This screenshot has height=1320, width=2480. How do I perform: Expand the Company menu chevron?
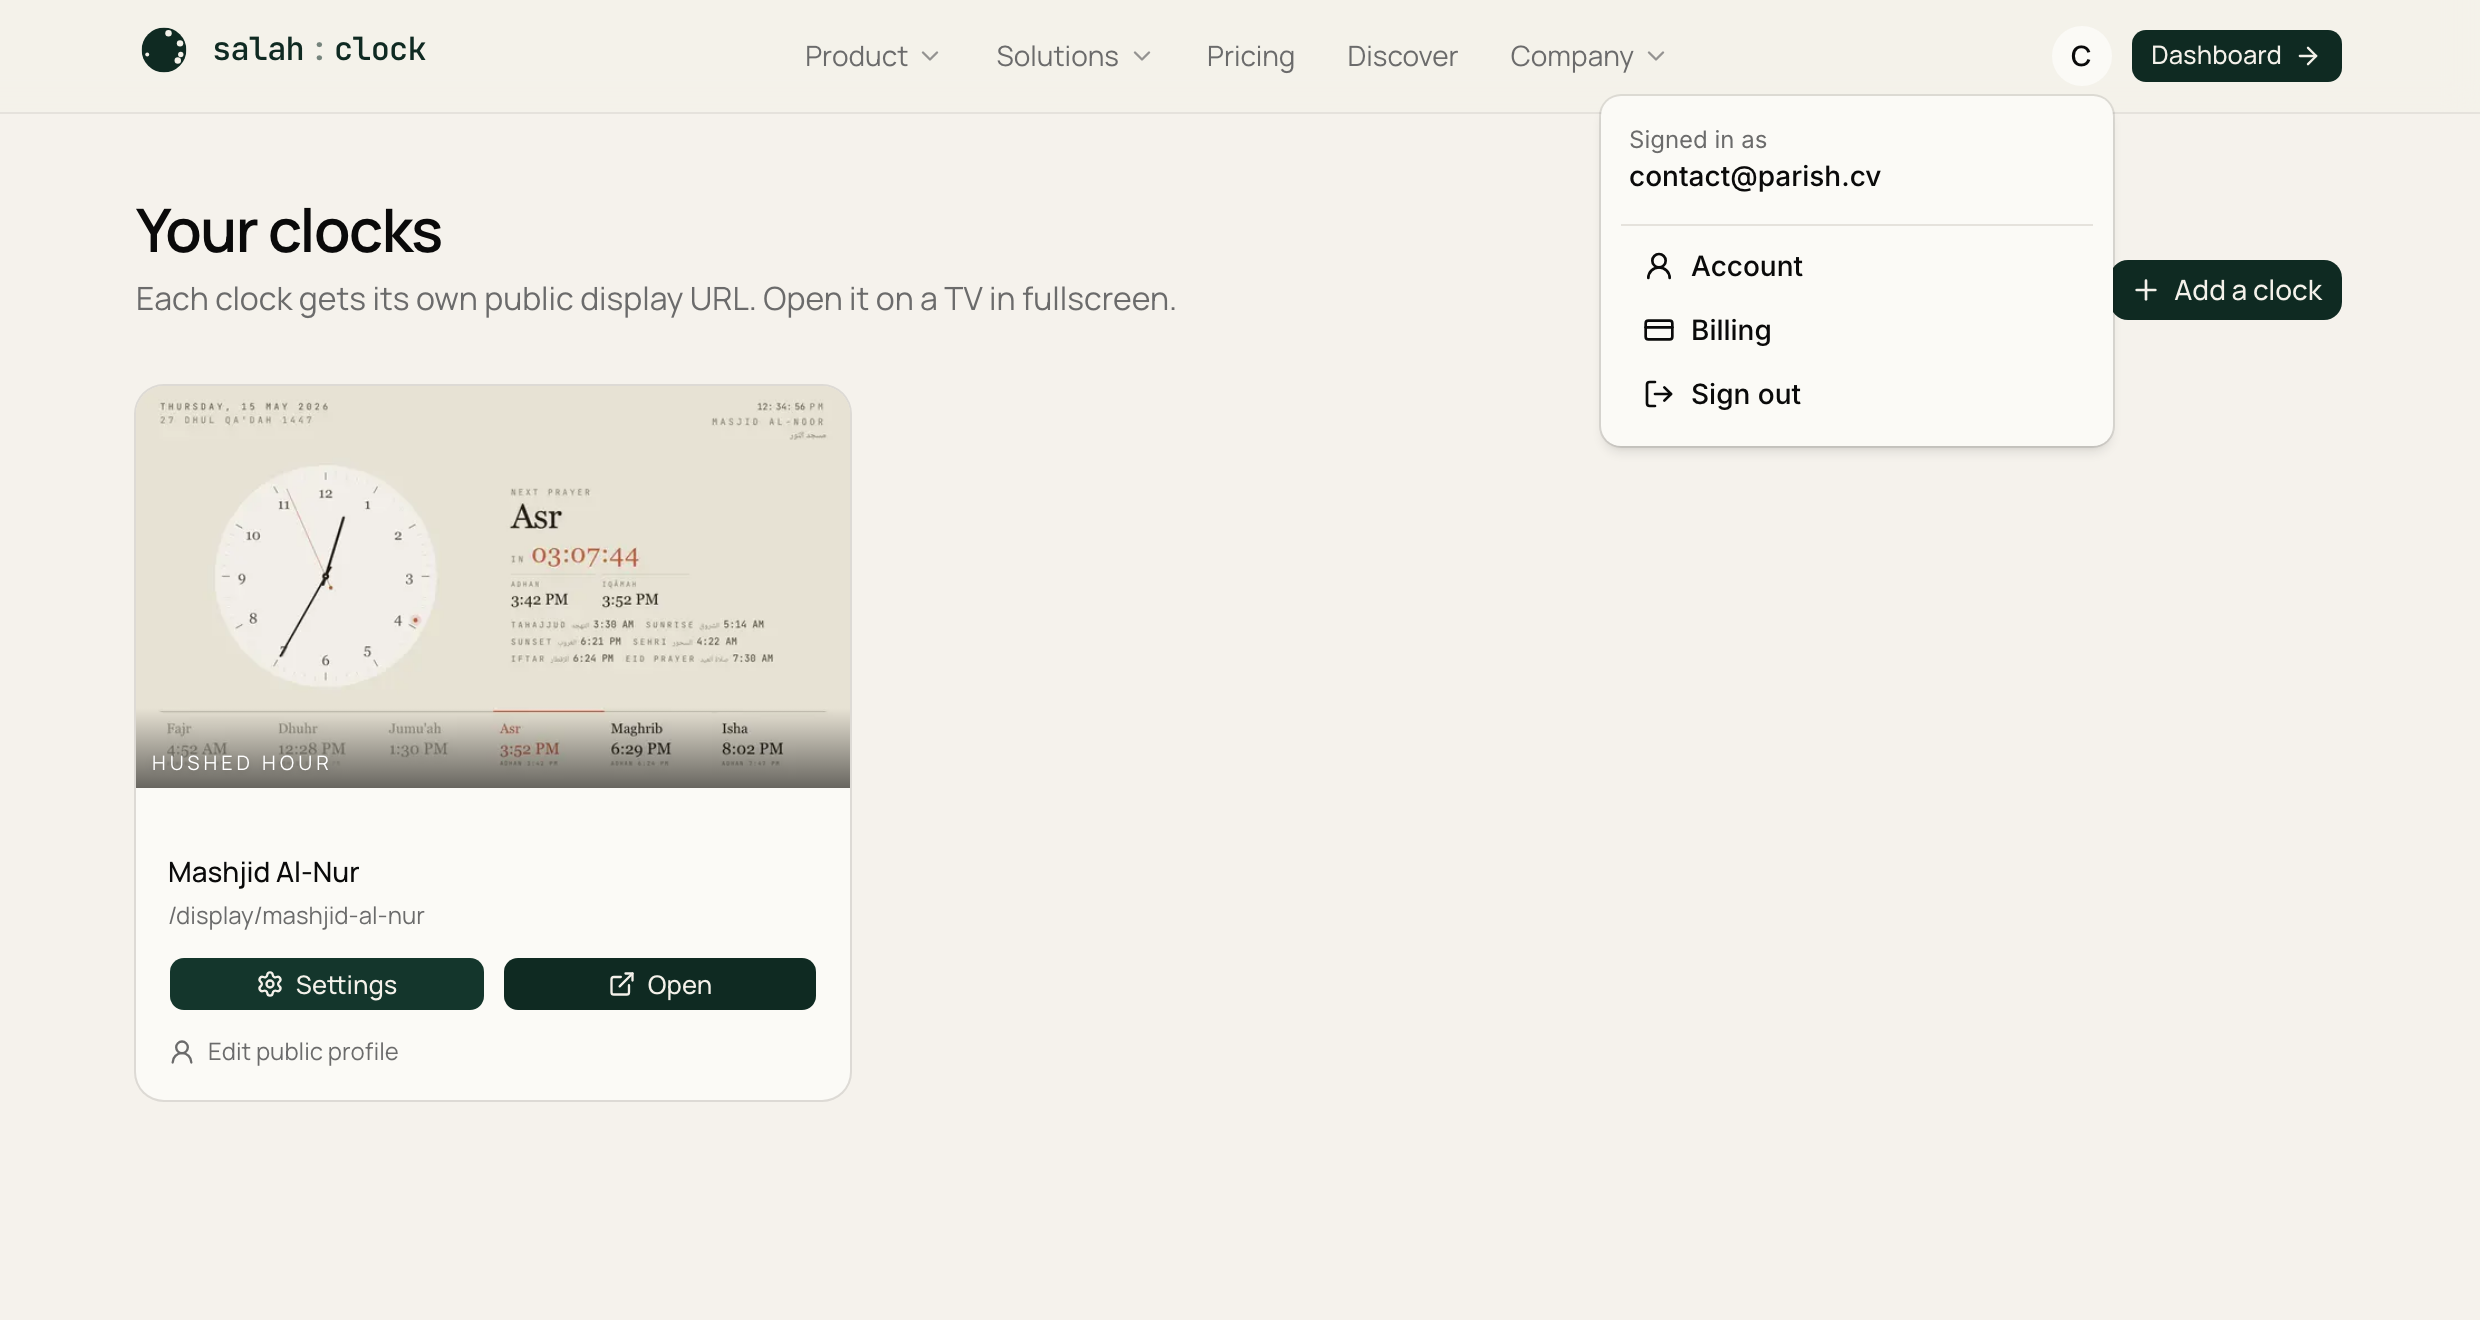point(1656,56)
